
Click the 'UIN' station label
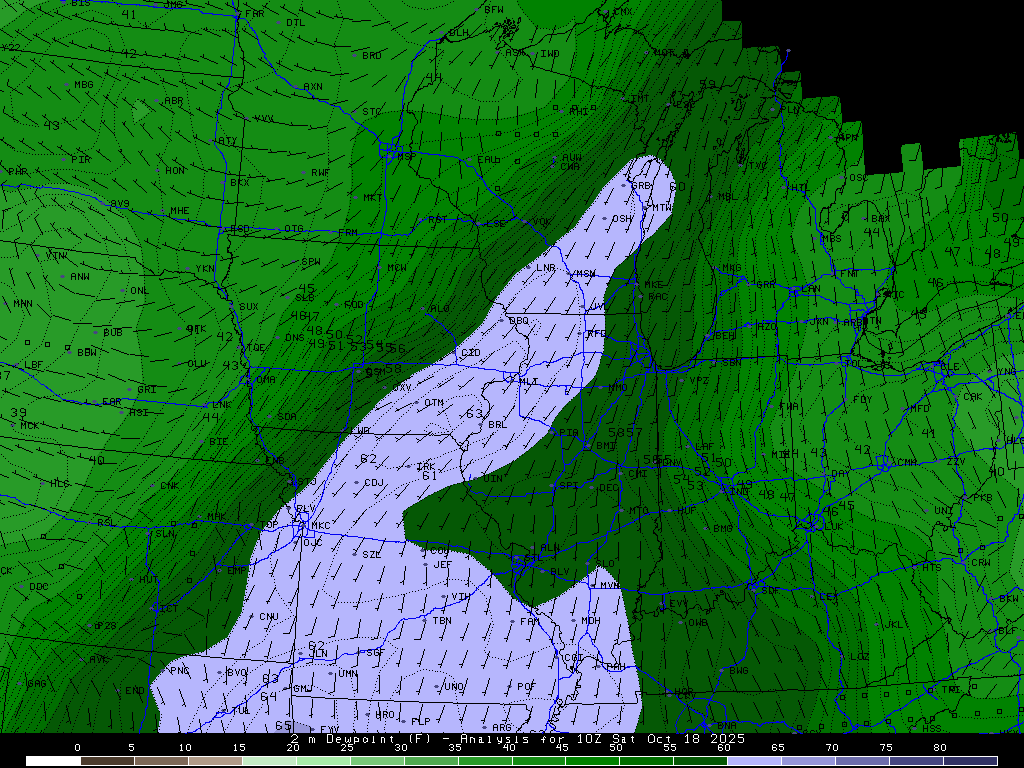click(x=493, y=479)
